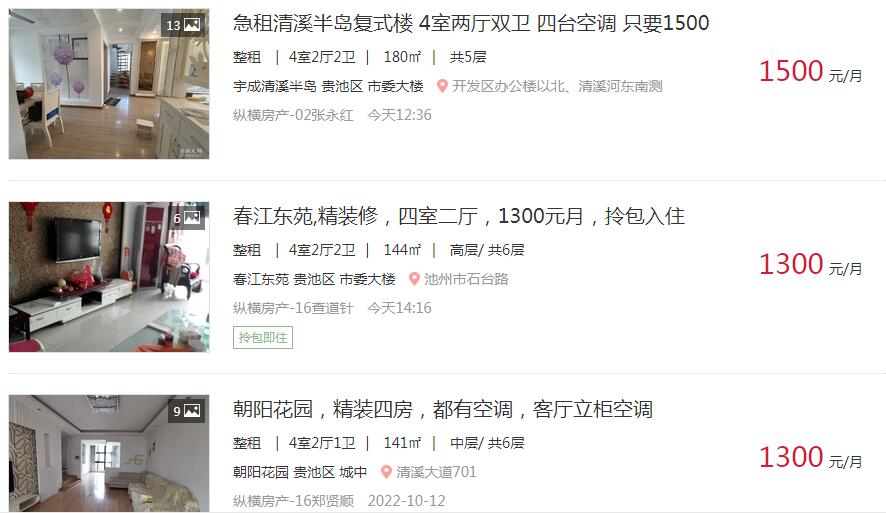This screenshot has height=513, width=886.
Task: Click the 9-photo count icon on third listing
Action: tap(186, 411)
